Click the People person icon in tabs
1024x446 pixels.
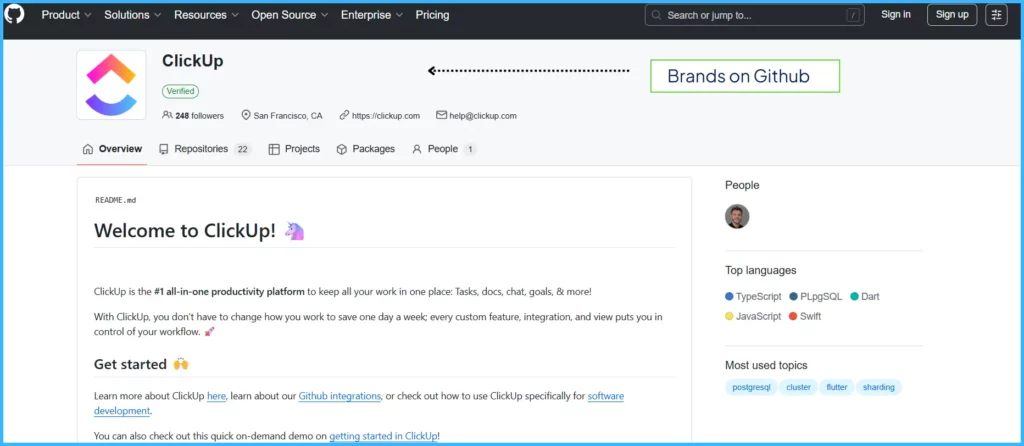[417, 149]
